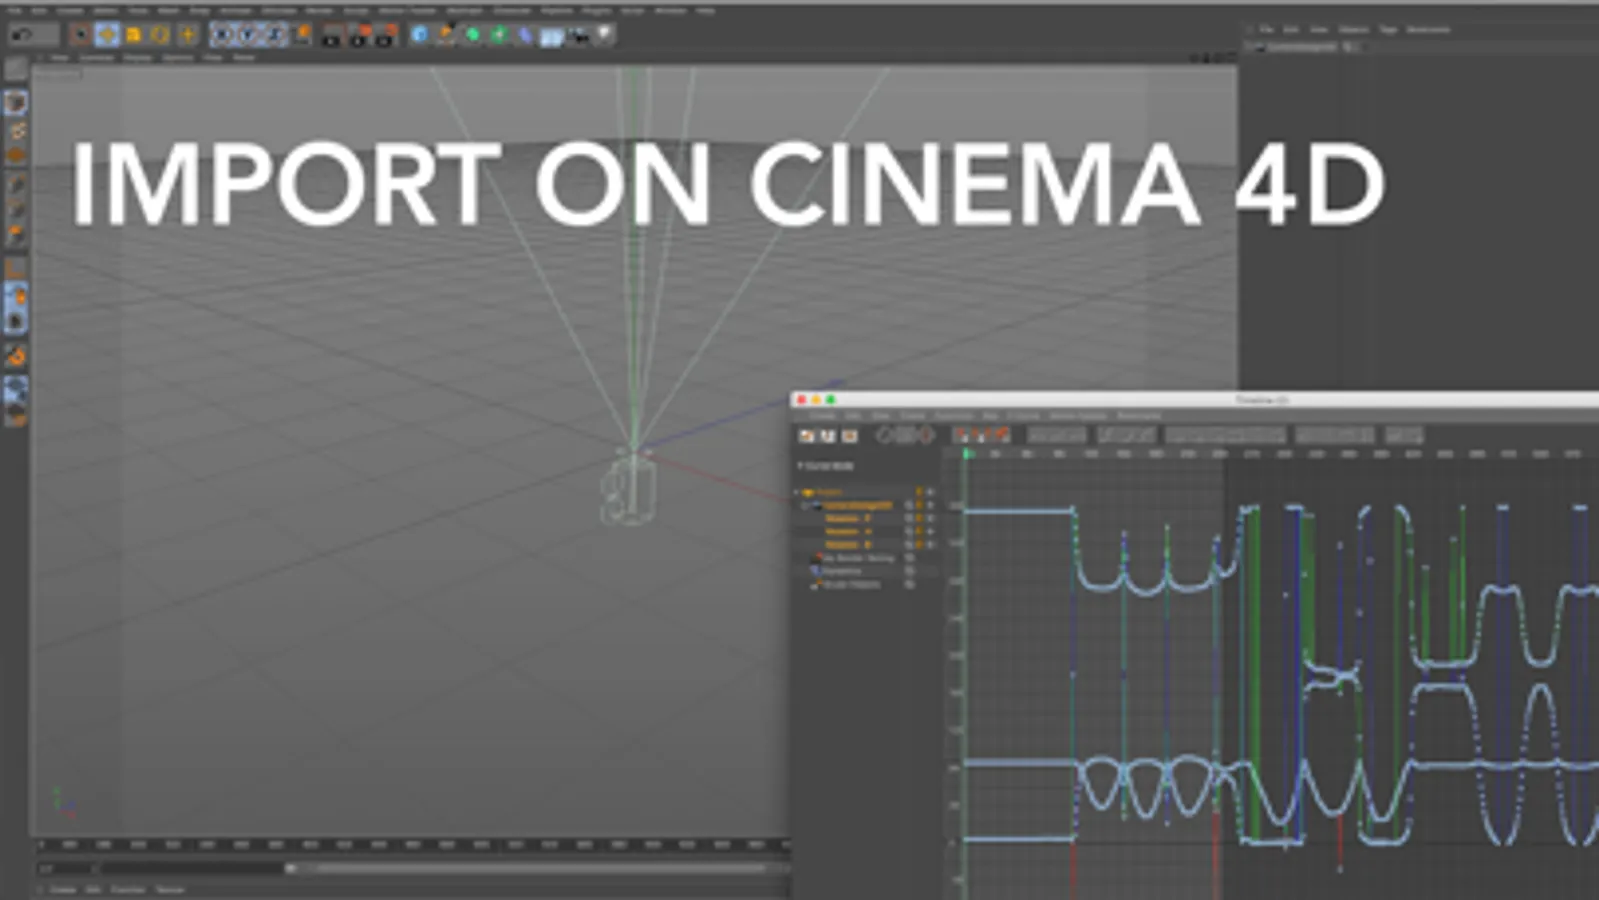The height and width of the screenshot is (900, 1599).
Task: Click second icon in Timeline toolbar
Action: (x=827, y=435)
